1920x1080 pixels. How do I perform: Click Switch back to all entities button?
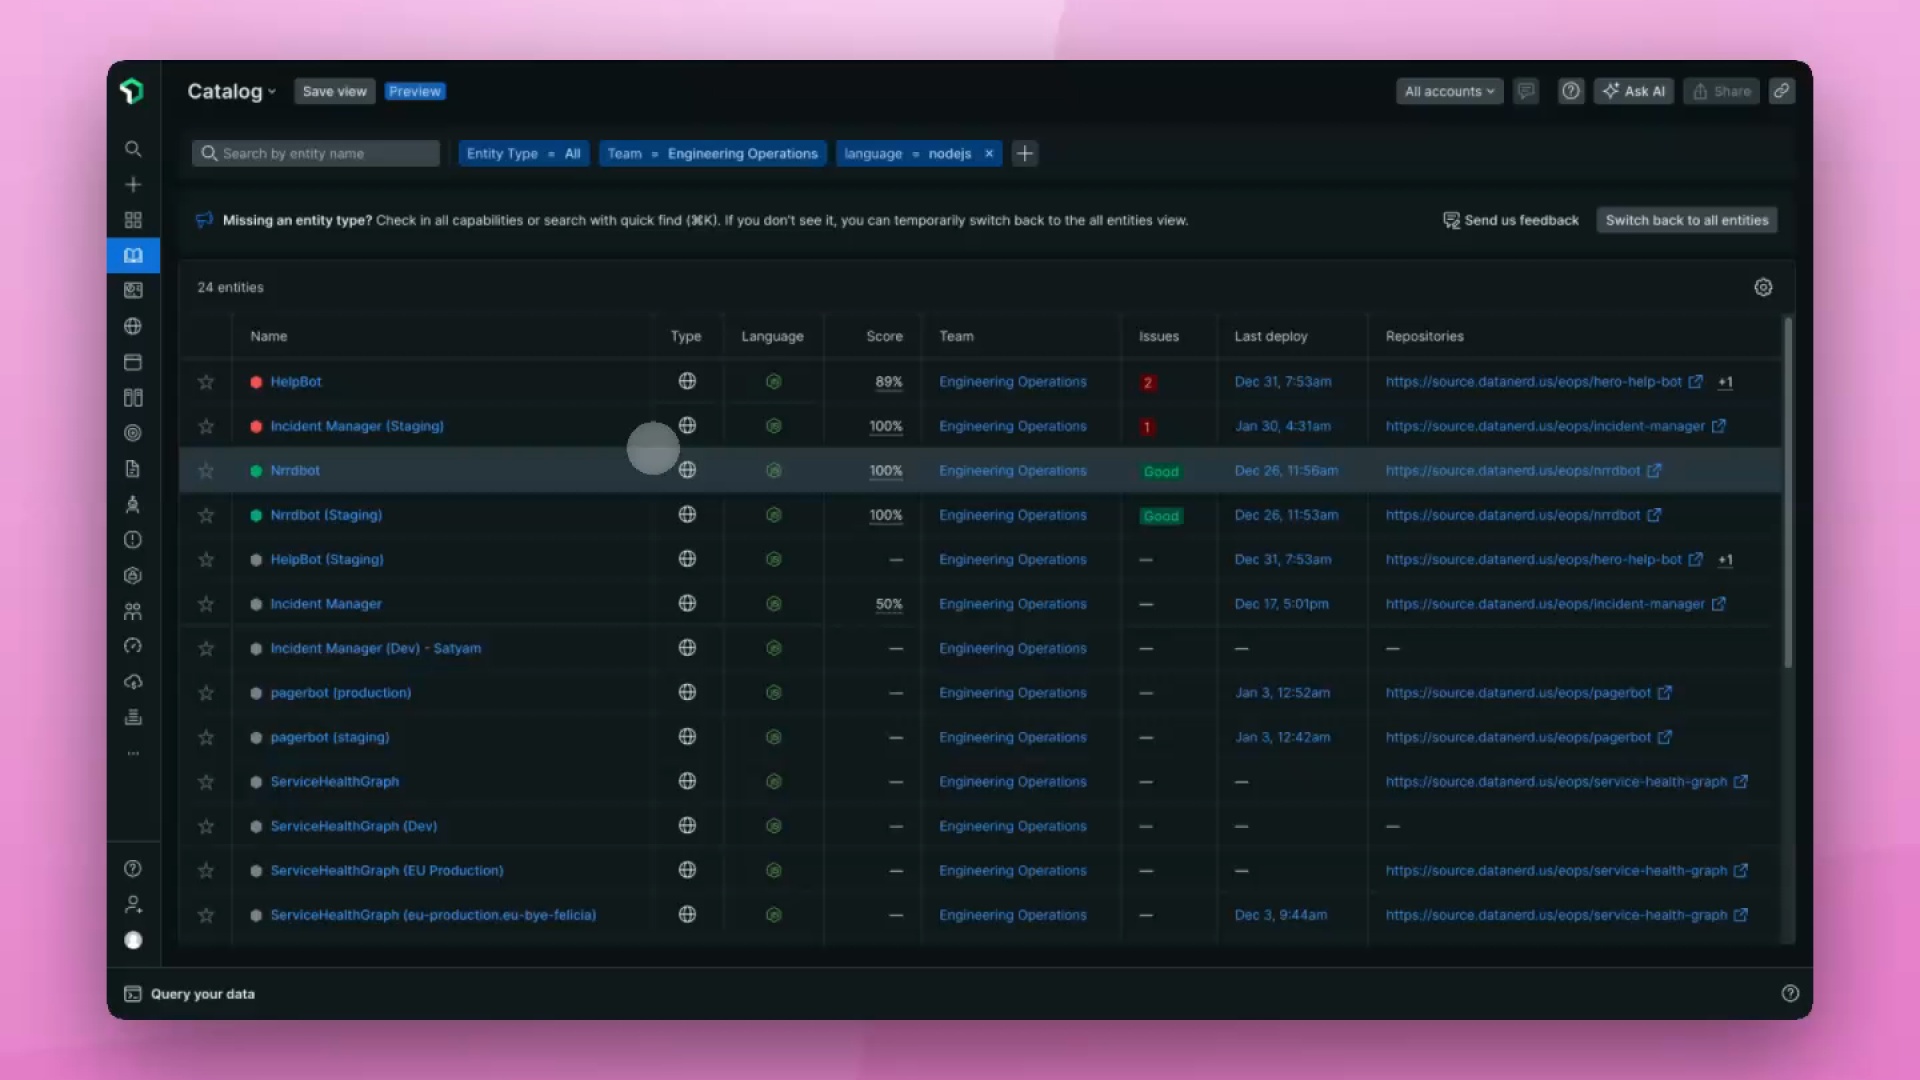coord(1686,221)
